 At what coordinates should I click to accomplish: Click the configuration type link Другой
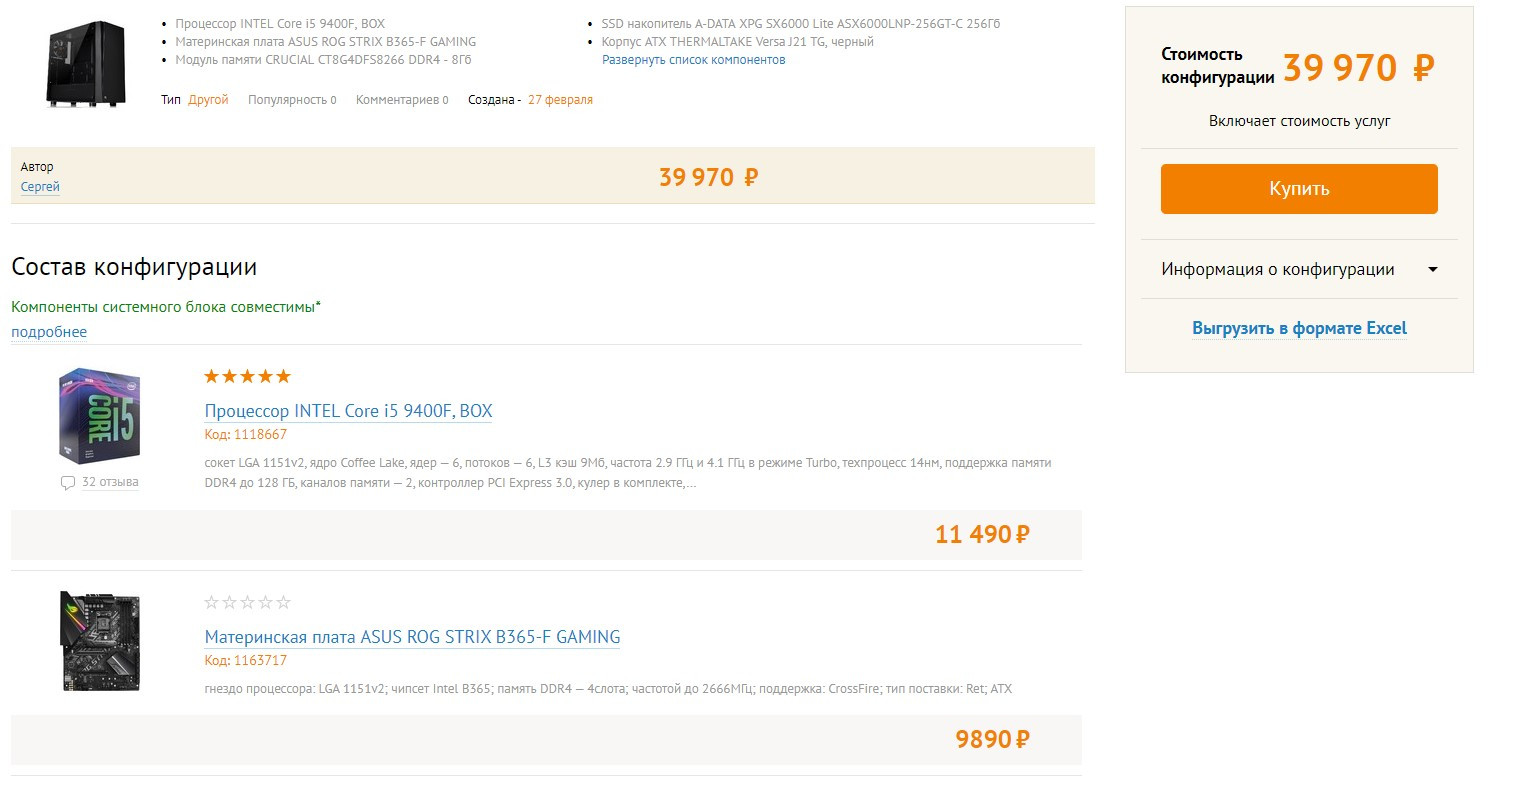coord(208,100)
